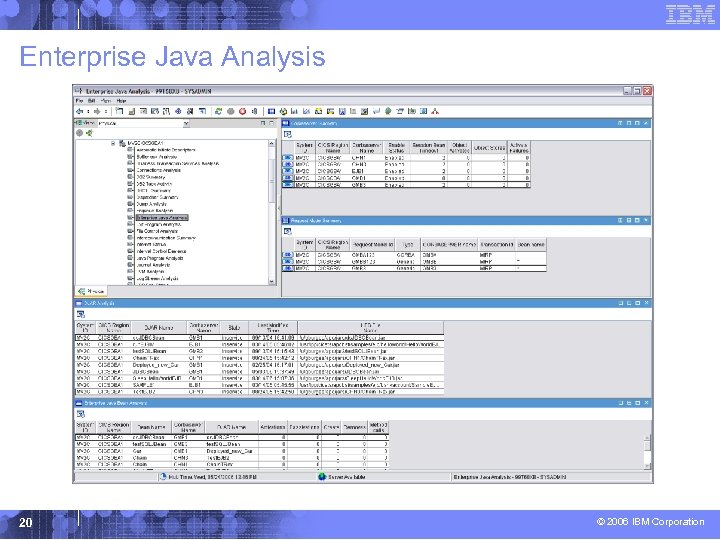Click the link icon under the DJAR Analysis header

[80, 314]
